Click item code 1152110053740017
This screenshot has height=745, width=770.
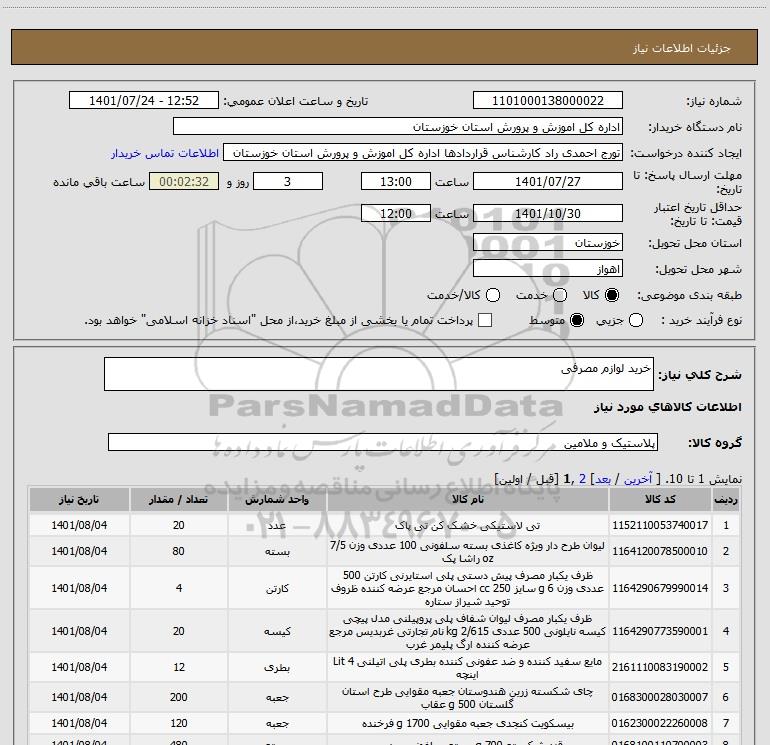pos(660,525)
